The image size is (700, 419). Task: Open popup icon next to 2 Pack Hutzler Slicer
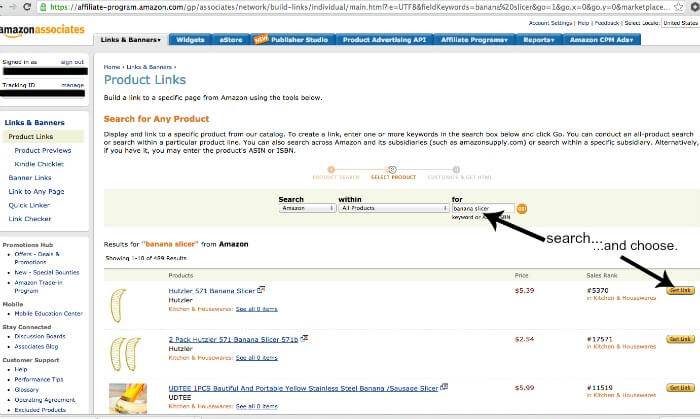point(304,338)
